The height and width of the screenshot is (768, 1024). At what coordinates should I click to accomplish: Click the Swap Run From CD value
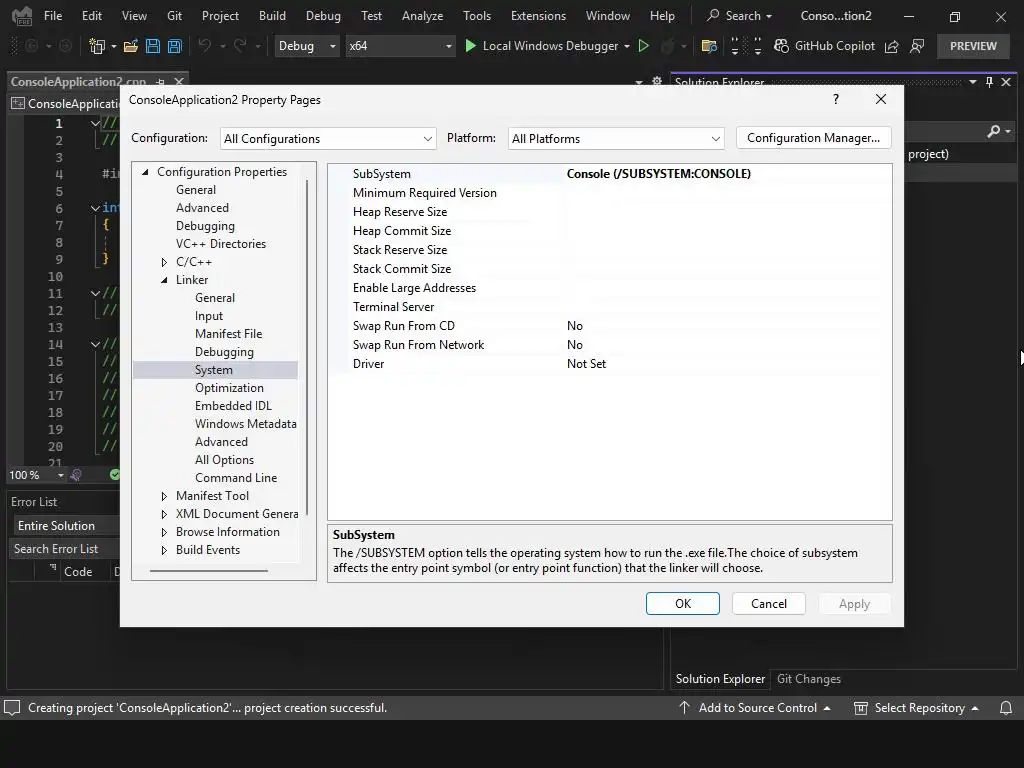575,326
